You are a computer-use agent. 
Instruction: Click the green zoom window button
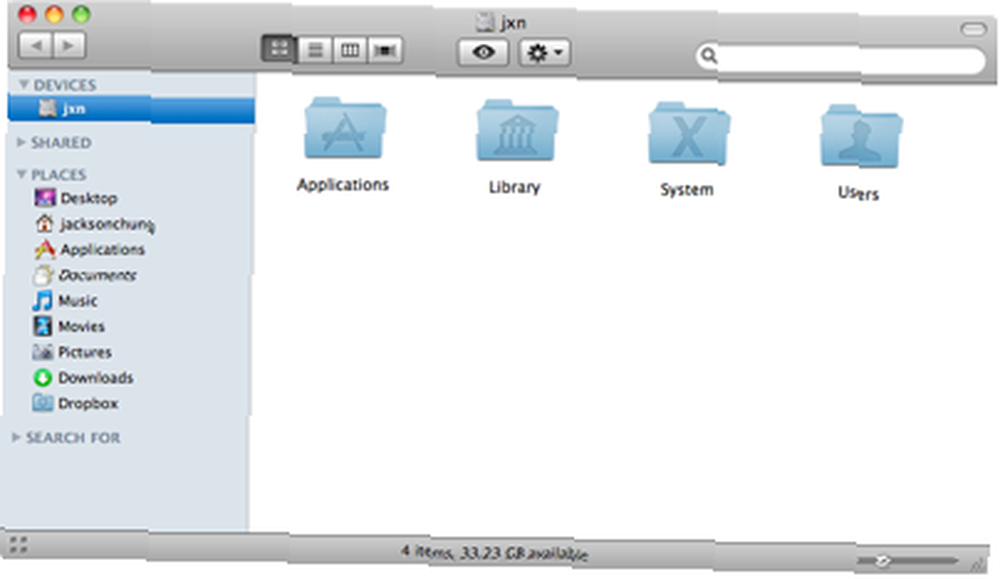(x=81, y=14)
